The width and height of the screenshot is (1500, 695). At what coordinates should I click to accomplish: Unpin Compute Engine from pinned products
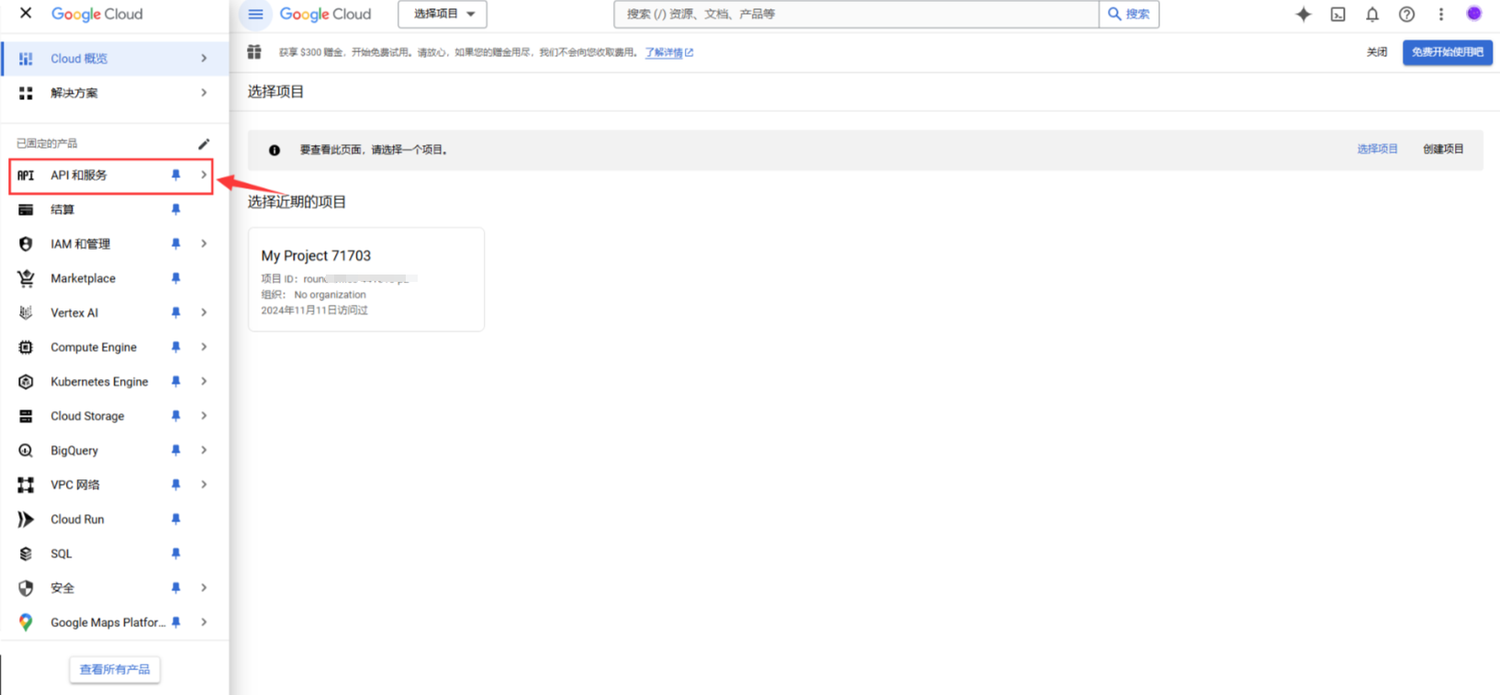(176, 347)
